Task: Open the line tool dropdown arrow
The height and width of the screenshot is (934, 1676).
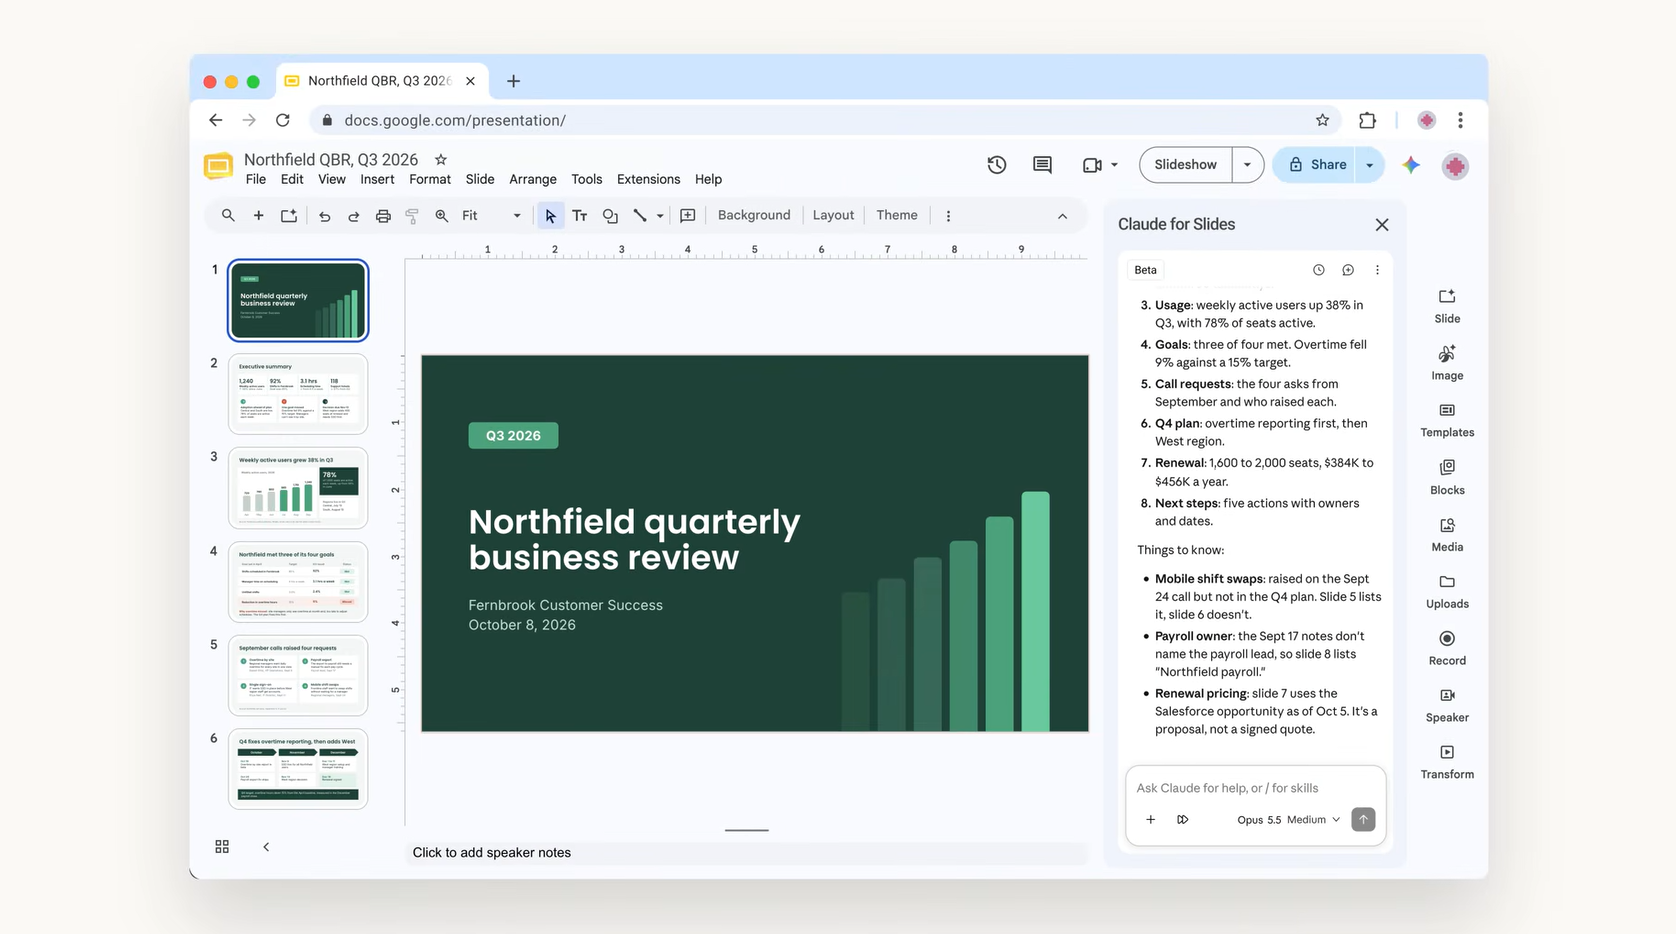Action: pos(660,216)
